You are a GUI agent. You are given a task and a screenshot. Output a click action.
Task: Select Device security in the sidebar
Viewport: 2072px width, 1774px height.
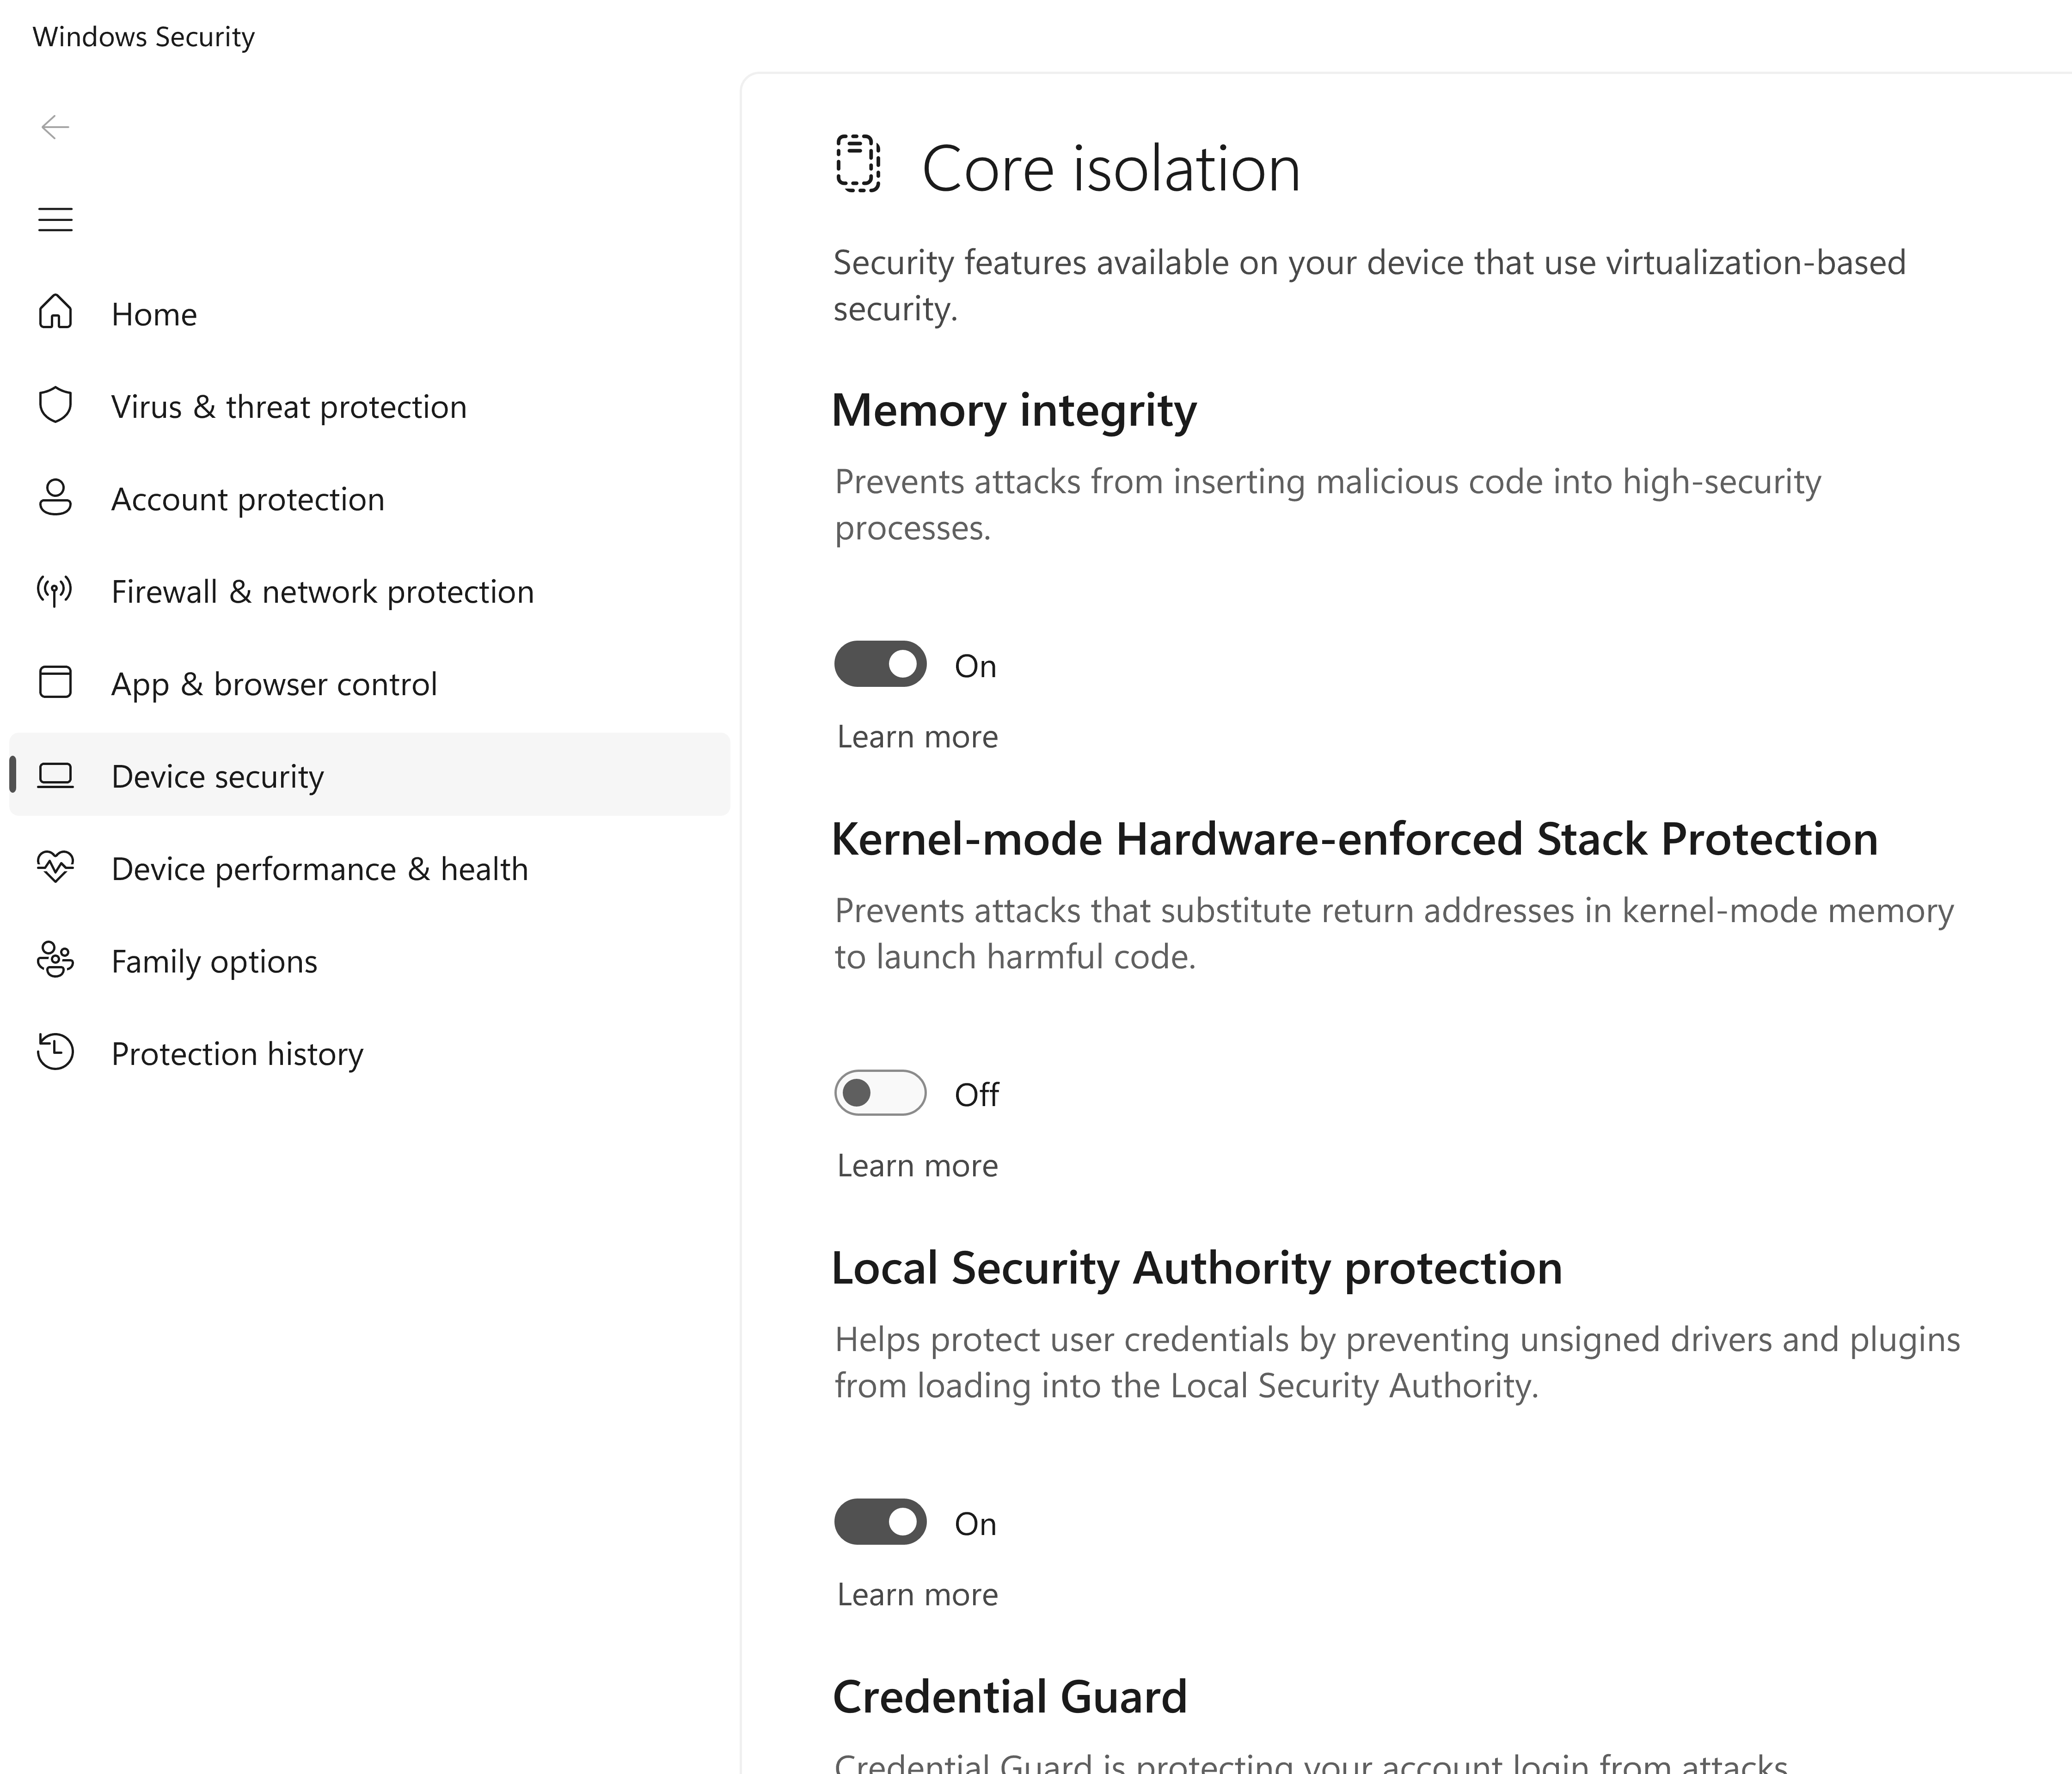pyautogui.click(x=217, y=777)
